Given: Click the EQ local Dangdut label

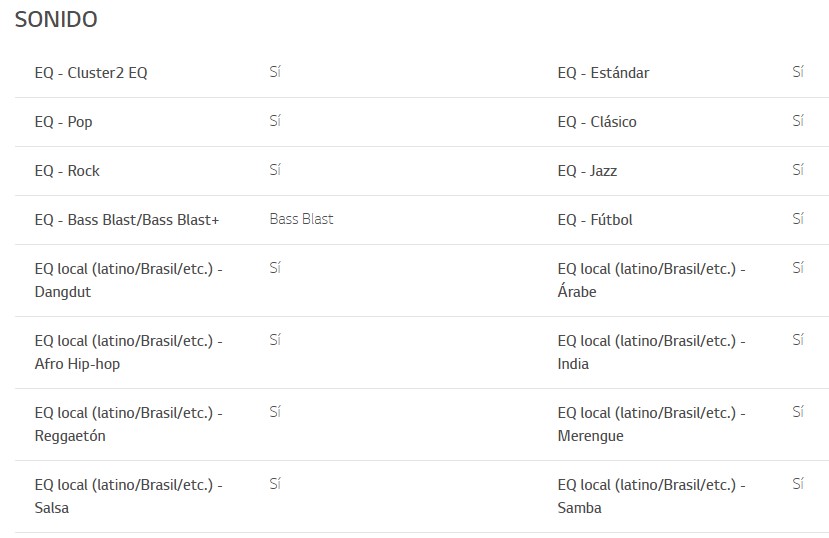Looking at the screenshot, I should tap(128, 280).
